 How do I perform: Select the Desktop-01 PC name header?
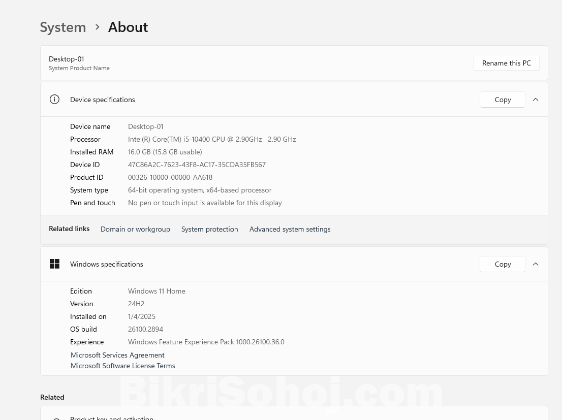click(66, 59)
